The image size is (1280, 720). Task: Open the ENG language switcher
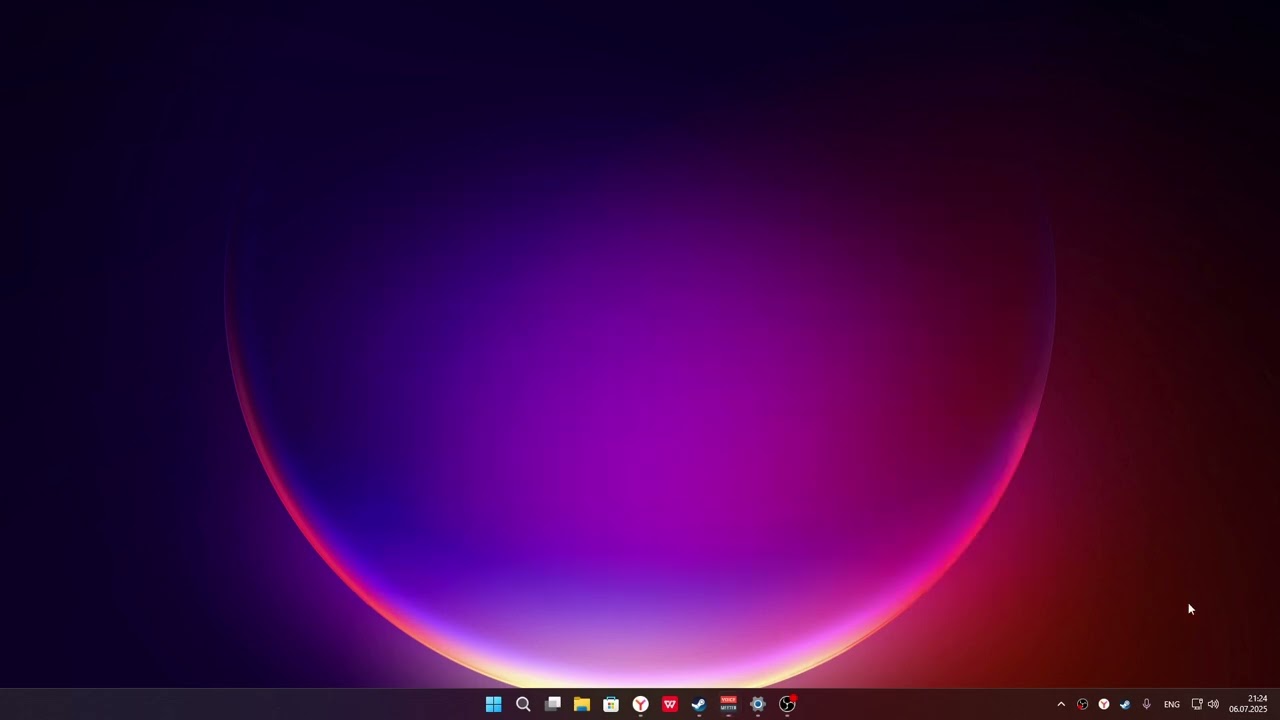(x=1172, y=704)
